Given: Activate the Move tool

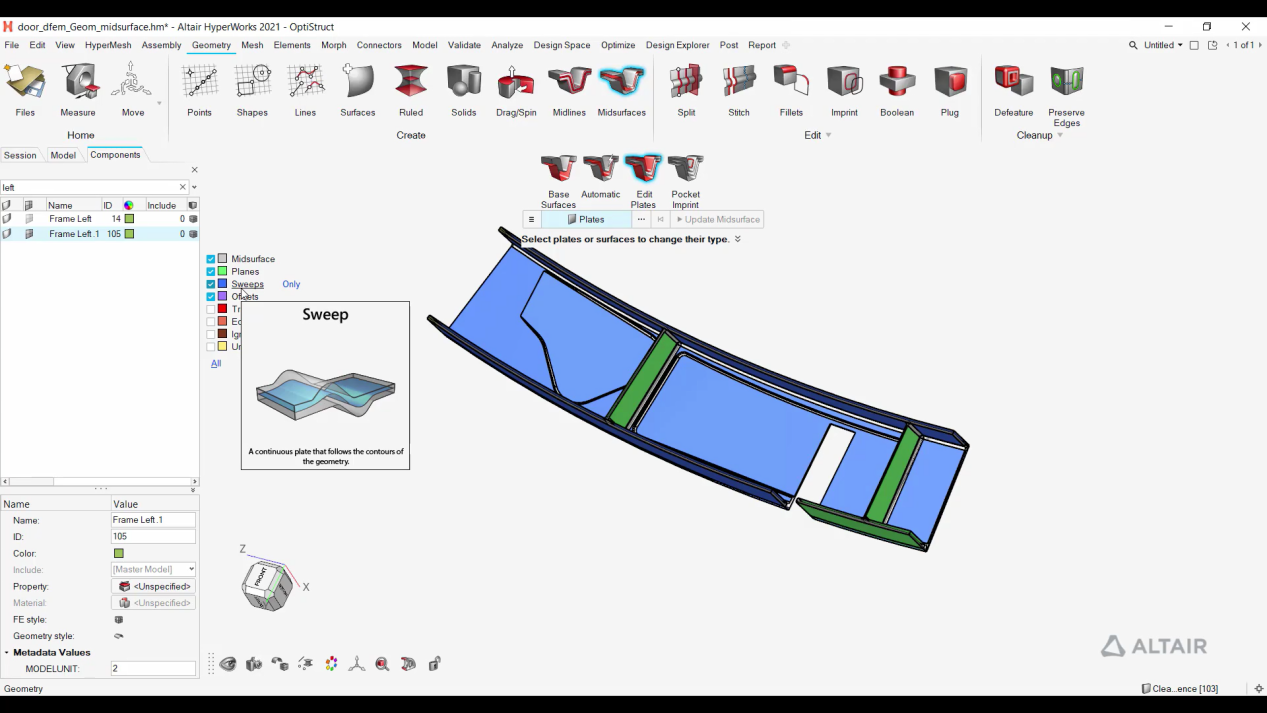Looking at the screenshot, I should [132, 91].
